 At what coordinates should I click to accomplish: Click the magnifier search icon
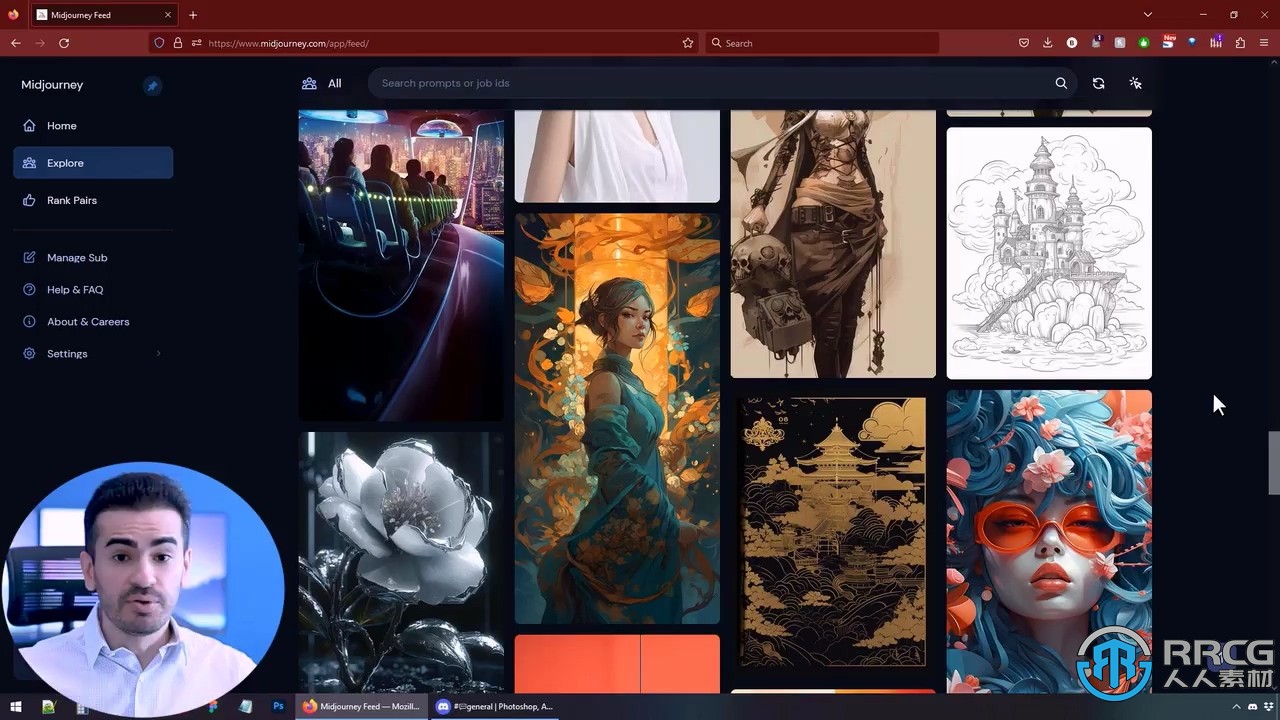pyautogui.click(x=1061, y=83)
